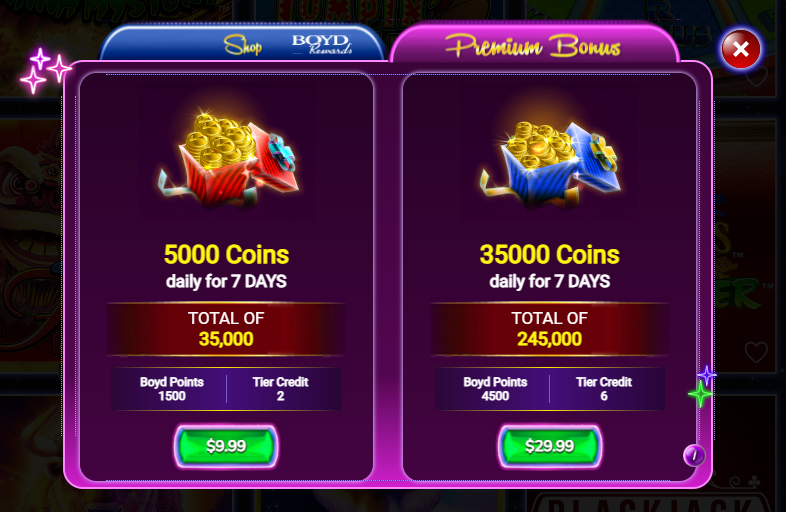Click Tier Credit 2 label
This screenshot has width=786, height=512.
click(x=280, y=389)
